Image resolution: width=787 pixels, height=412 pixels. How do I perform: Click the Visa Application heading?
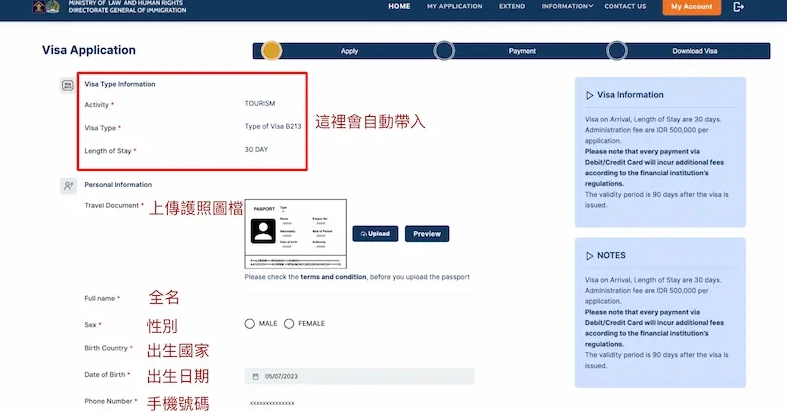[x=89, y=50]
